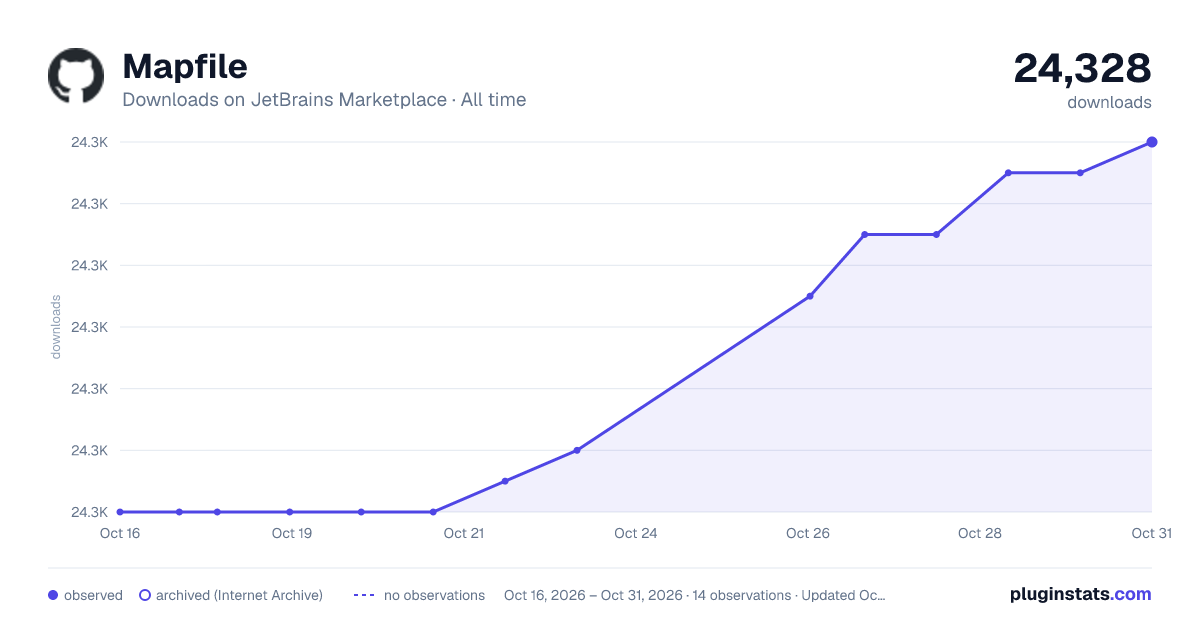The height and width of the screenshot is (630, 1200).
Task: Click the Oct 31 x-axis label
Action: click(x=1151, y=533)
